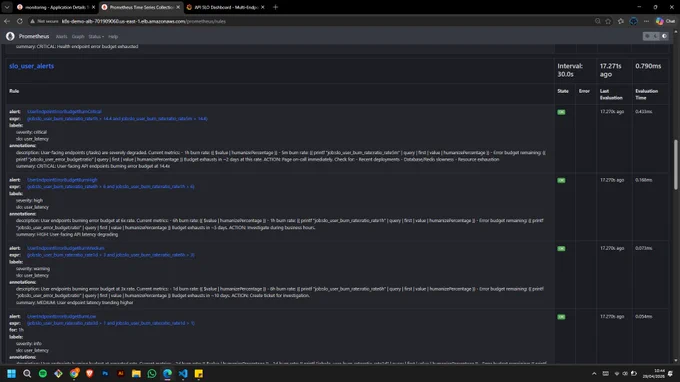
Task: Open the Help page in navbar
Action: point(113,37)
